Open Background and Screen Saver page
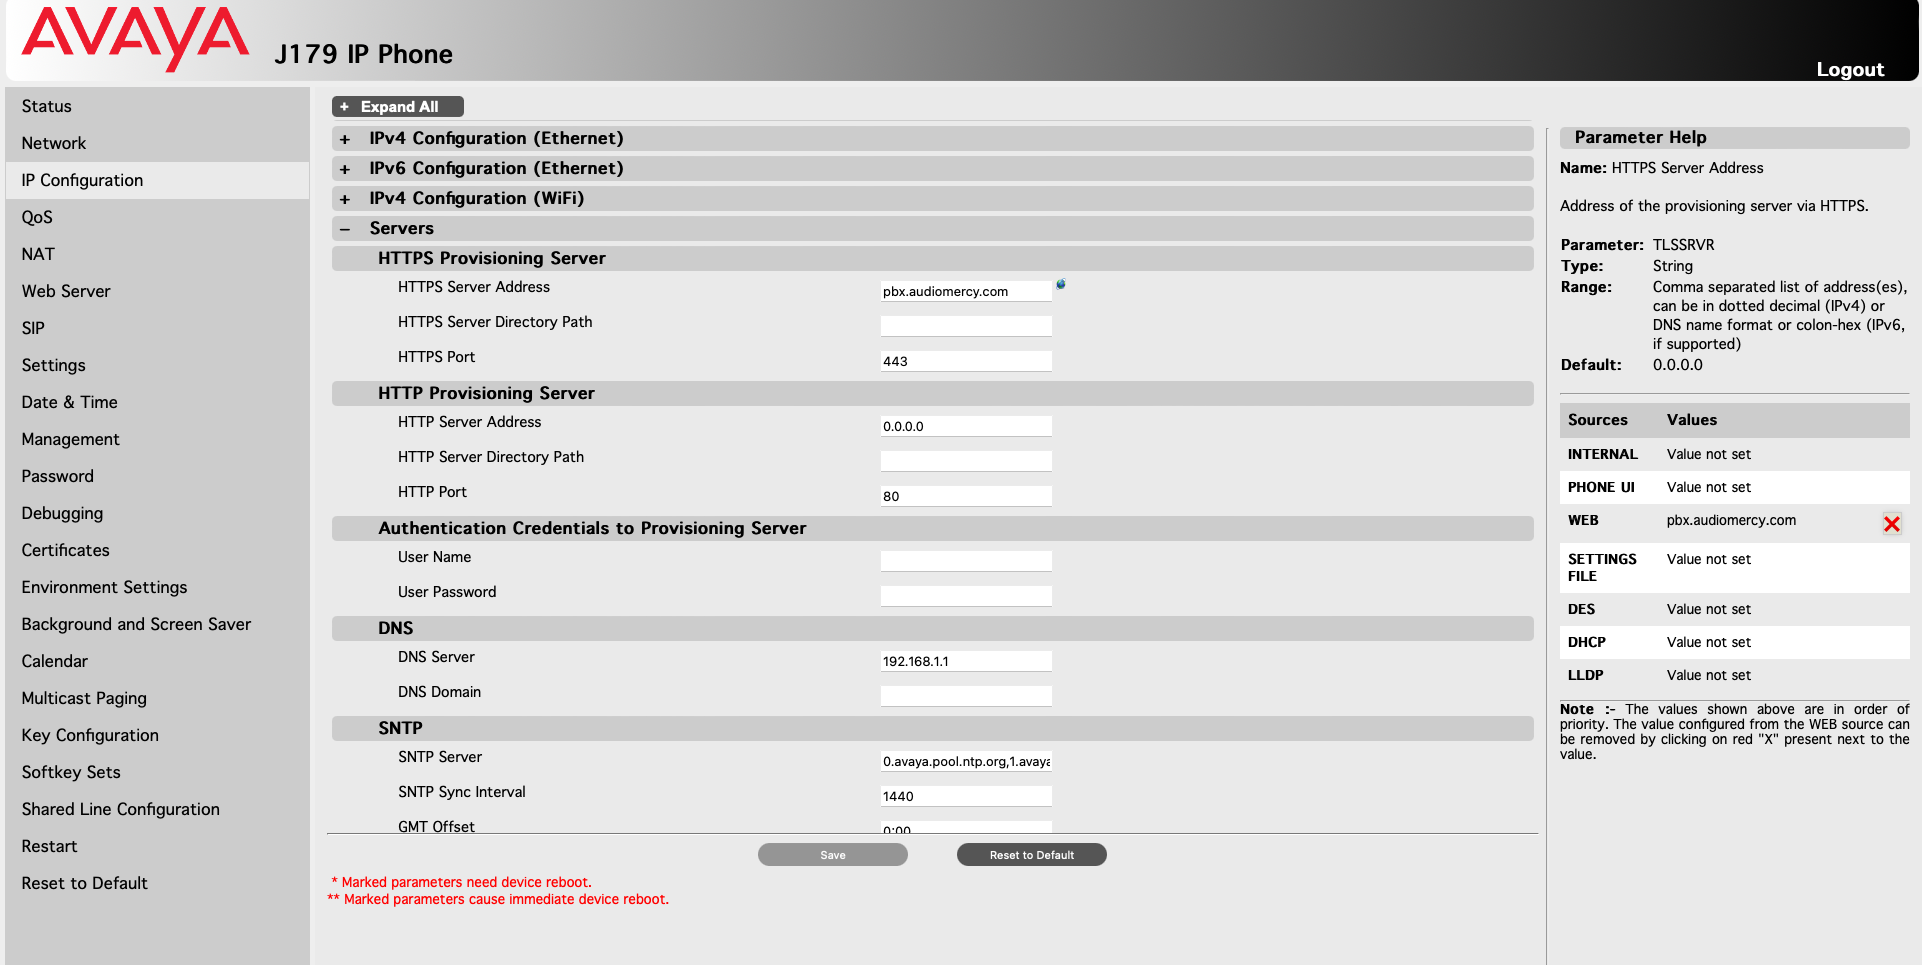The image size is (1922, 965). pyautogui.click(x=157, y=624)
